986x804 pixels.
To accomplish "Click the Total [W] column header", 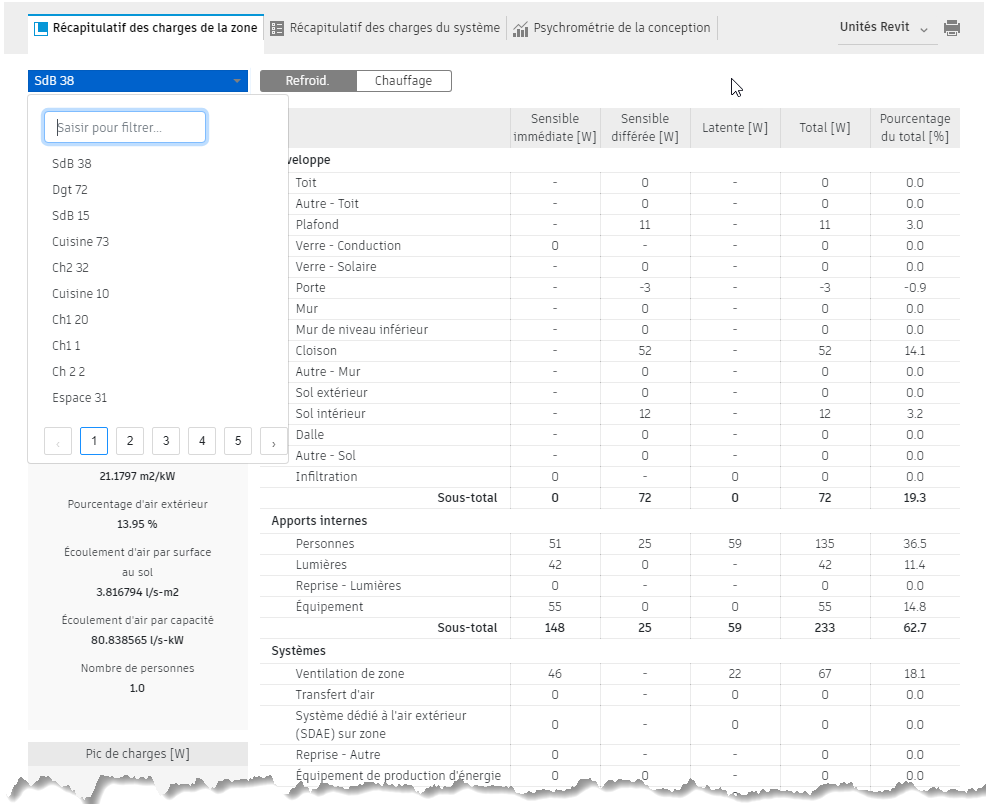I will 825,128.
